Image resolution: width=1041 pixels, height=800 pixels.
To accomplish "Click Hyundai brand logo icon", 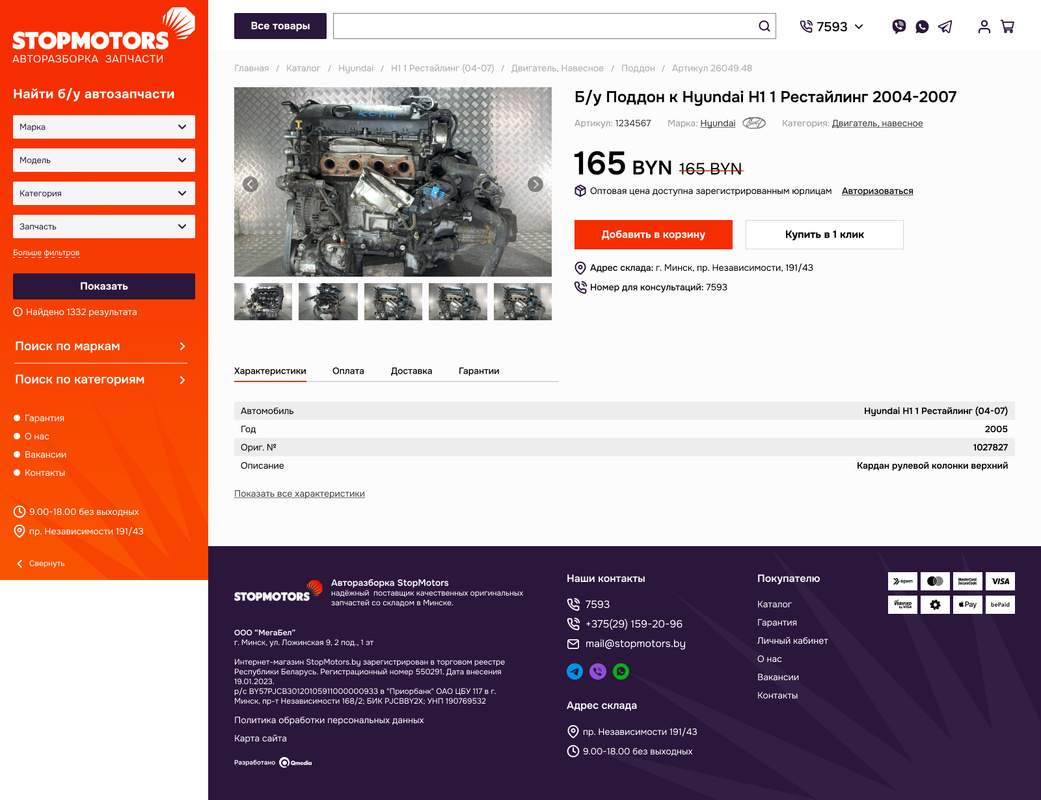I will click(754, 123).
